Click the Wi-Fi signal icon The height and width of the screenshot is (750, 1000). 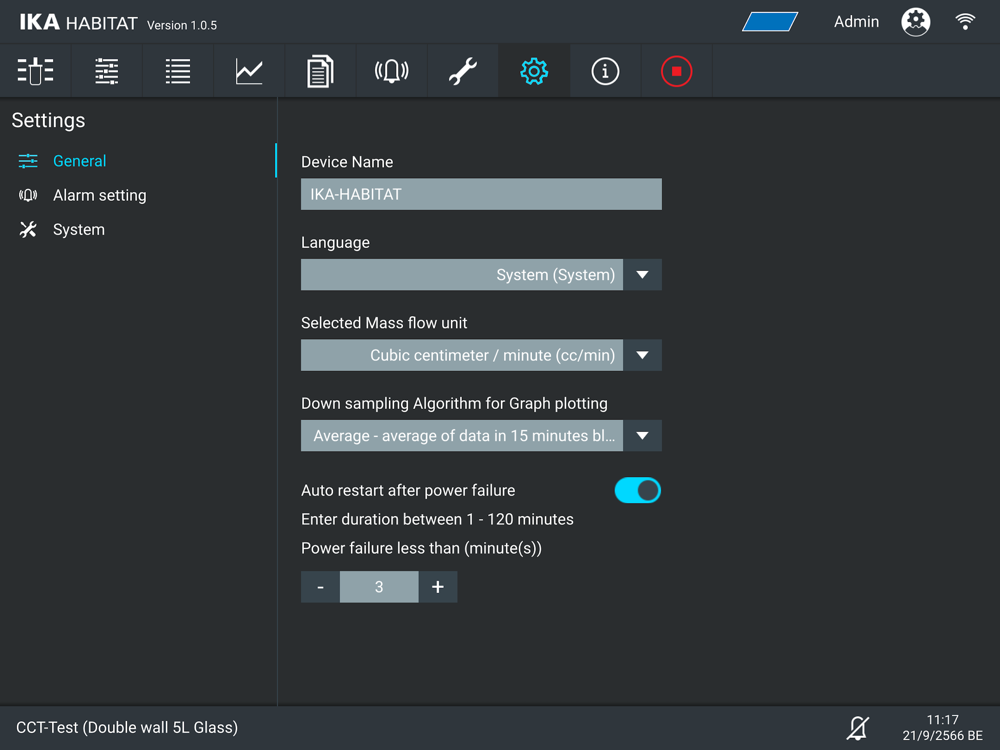tap(965, 22)
